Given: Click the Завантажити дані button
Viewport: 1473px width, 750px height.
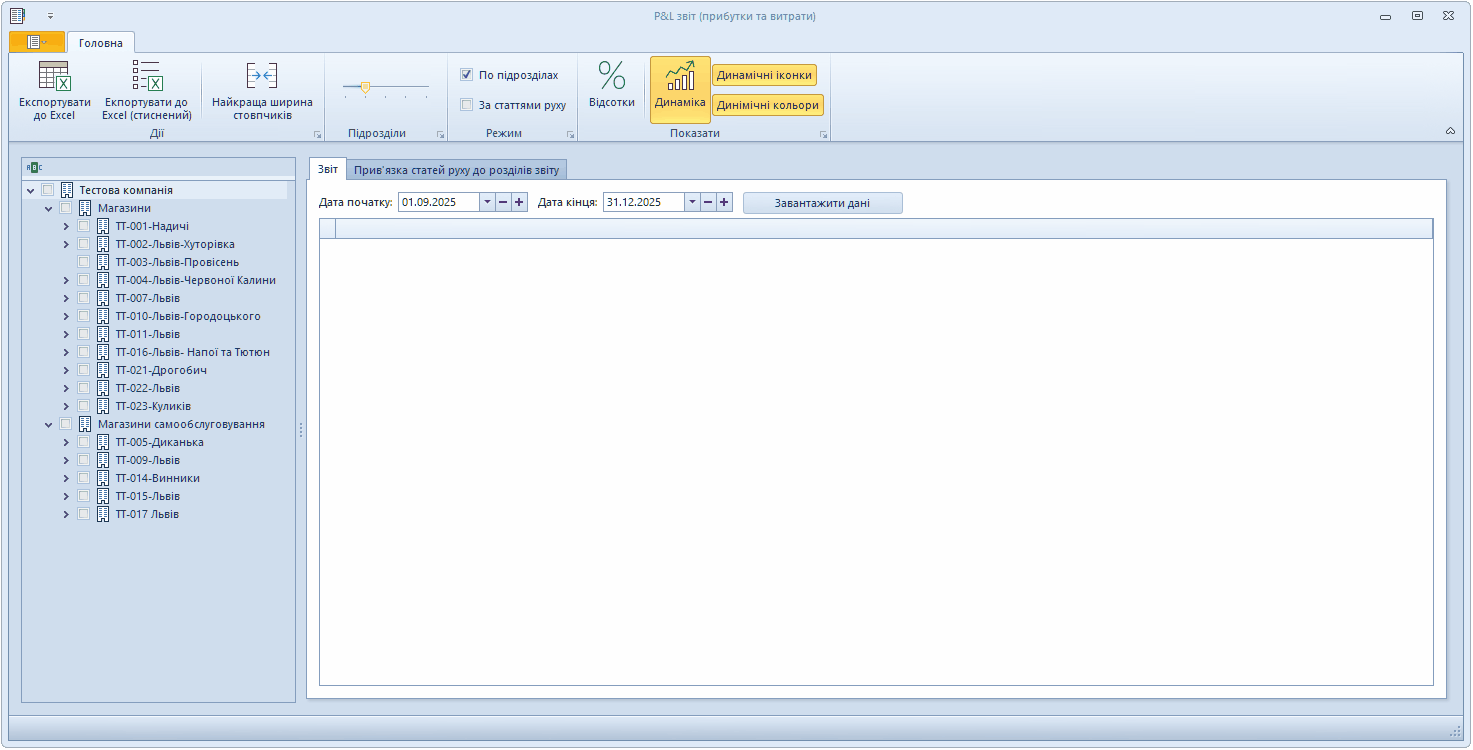Looking at the screenshot, I should pyautogui.click(x=822, y=203).
